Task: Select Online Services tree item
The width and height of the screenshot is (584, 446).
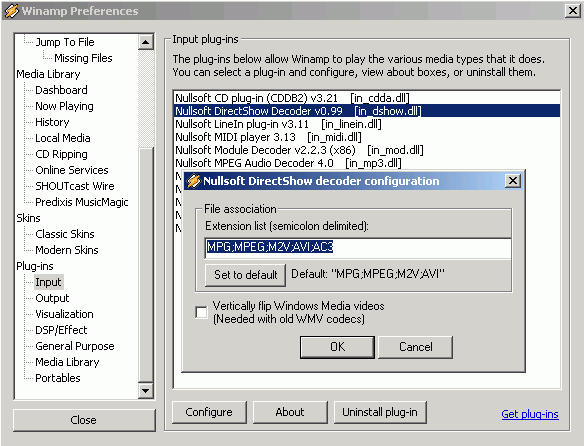Action: click(x=72, y=170)
